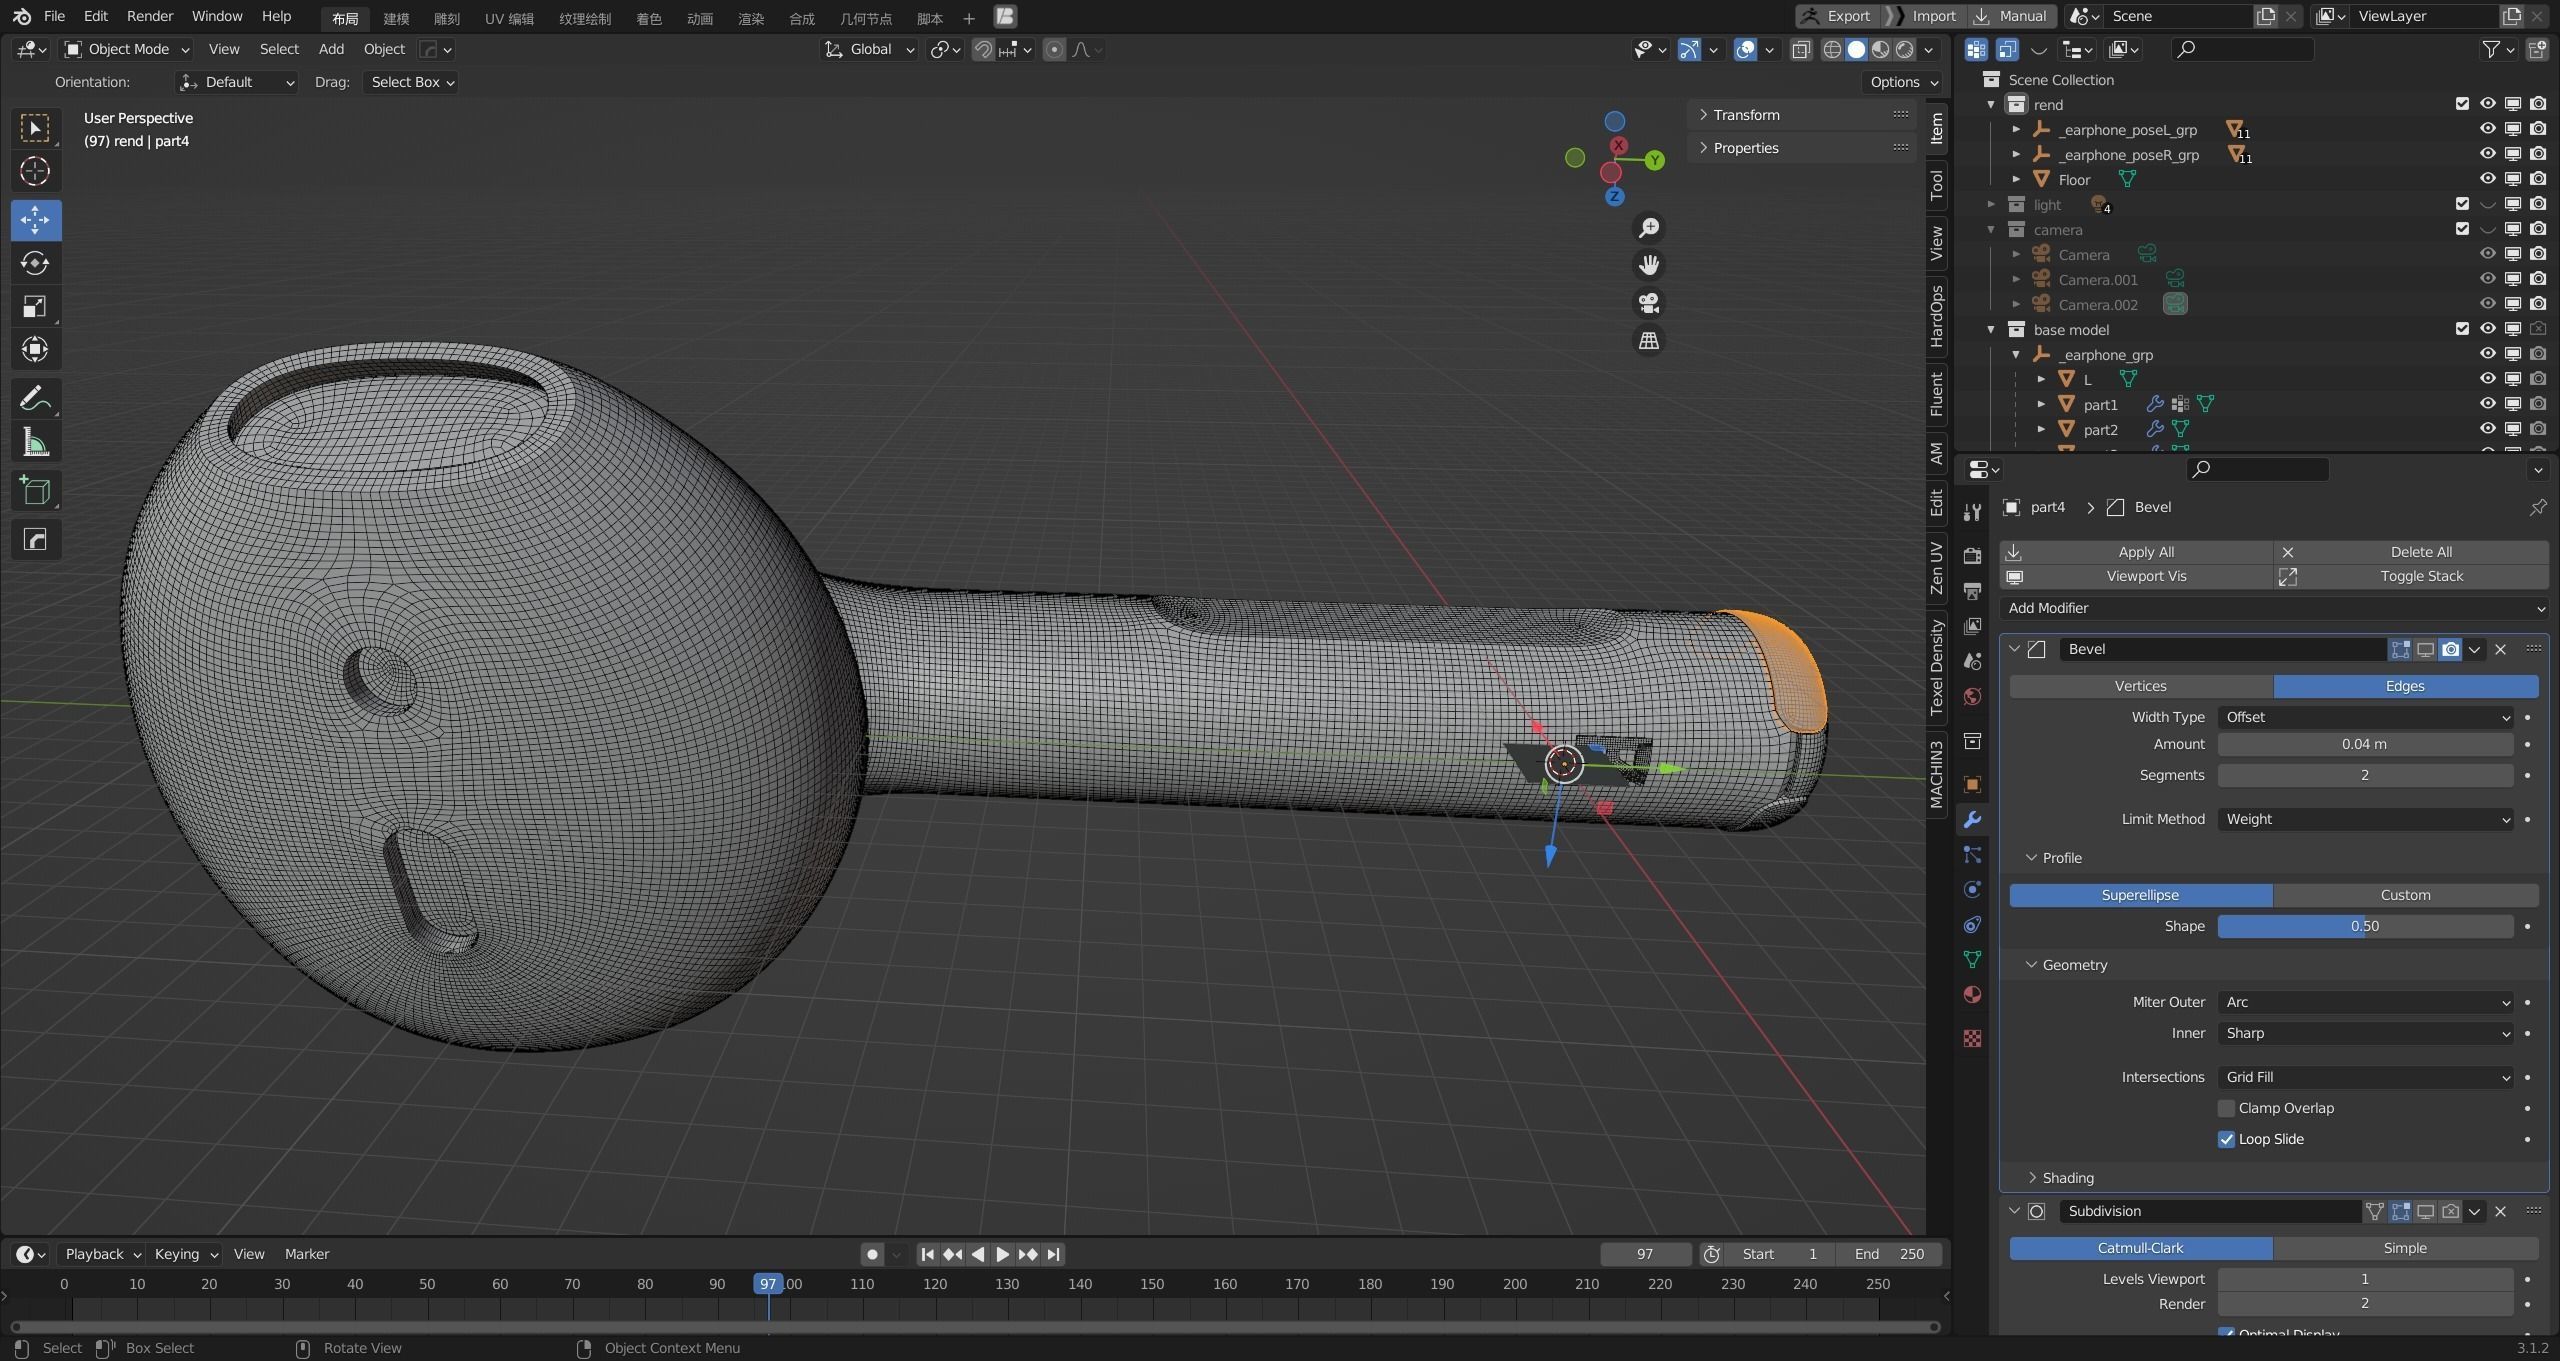The width and height of the screenshot is (2560, 1361).
Task: Toggle camera view in viewport
Action: pos(1648,303)
